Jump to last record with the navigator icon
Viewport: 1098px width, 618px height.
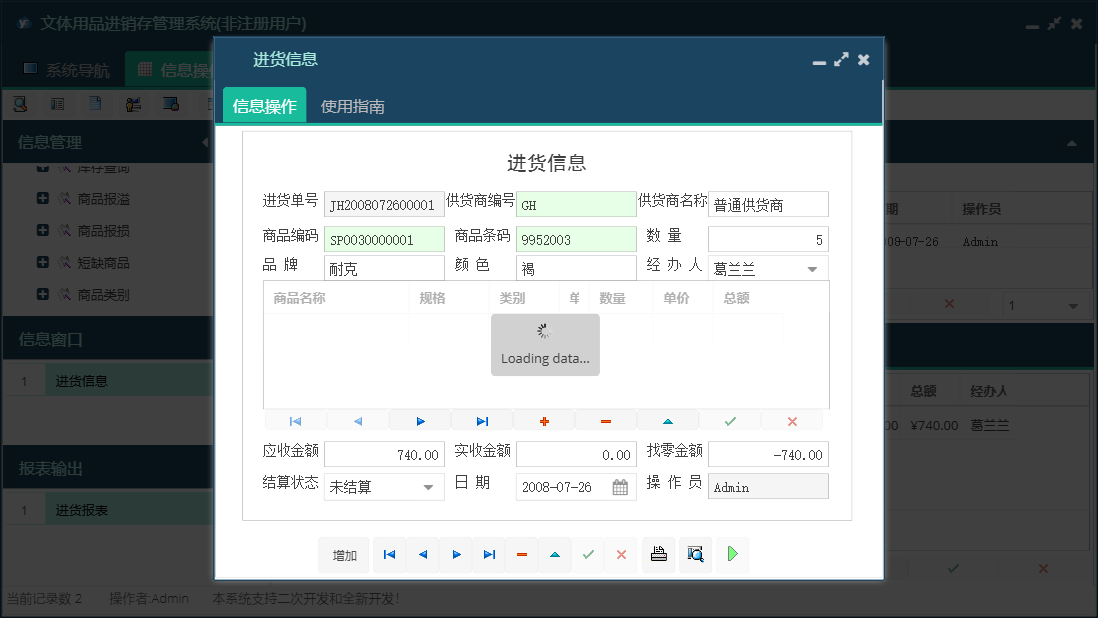point(483,420)
